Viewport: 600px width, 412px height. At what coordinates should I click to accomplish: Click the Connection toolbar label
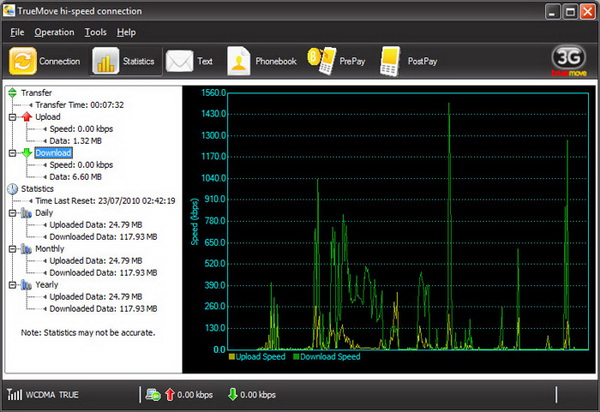pos(60,61)
